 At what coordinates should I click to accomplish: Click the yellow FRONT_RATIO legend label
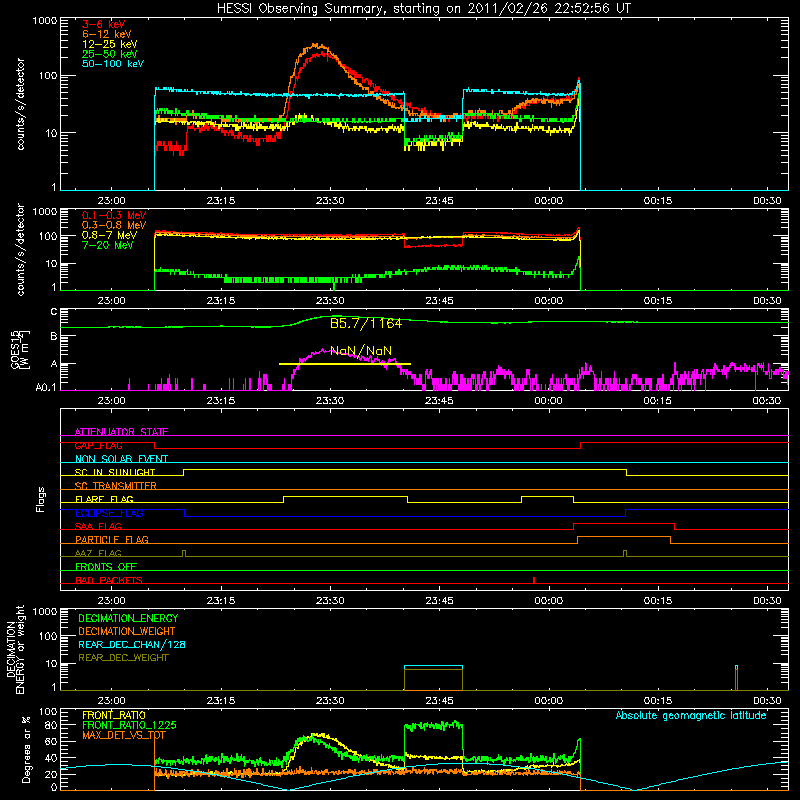click(114, 715)
